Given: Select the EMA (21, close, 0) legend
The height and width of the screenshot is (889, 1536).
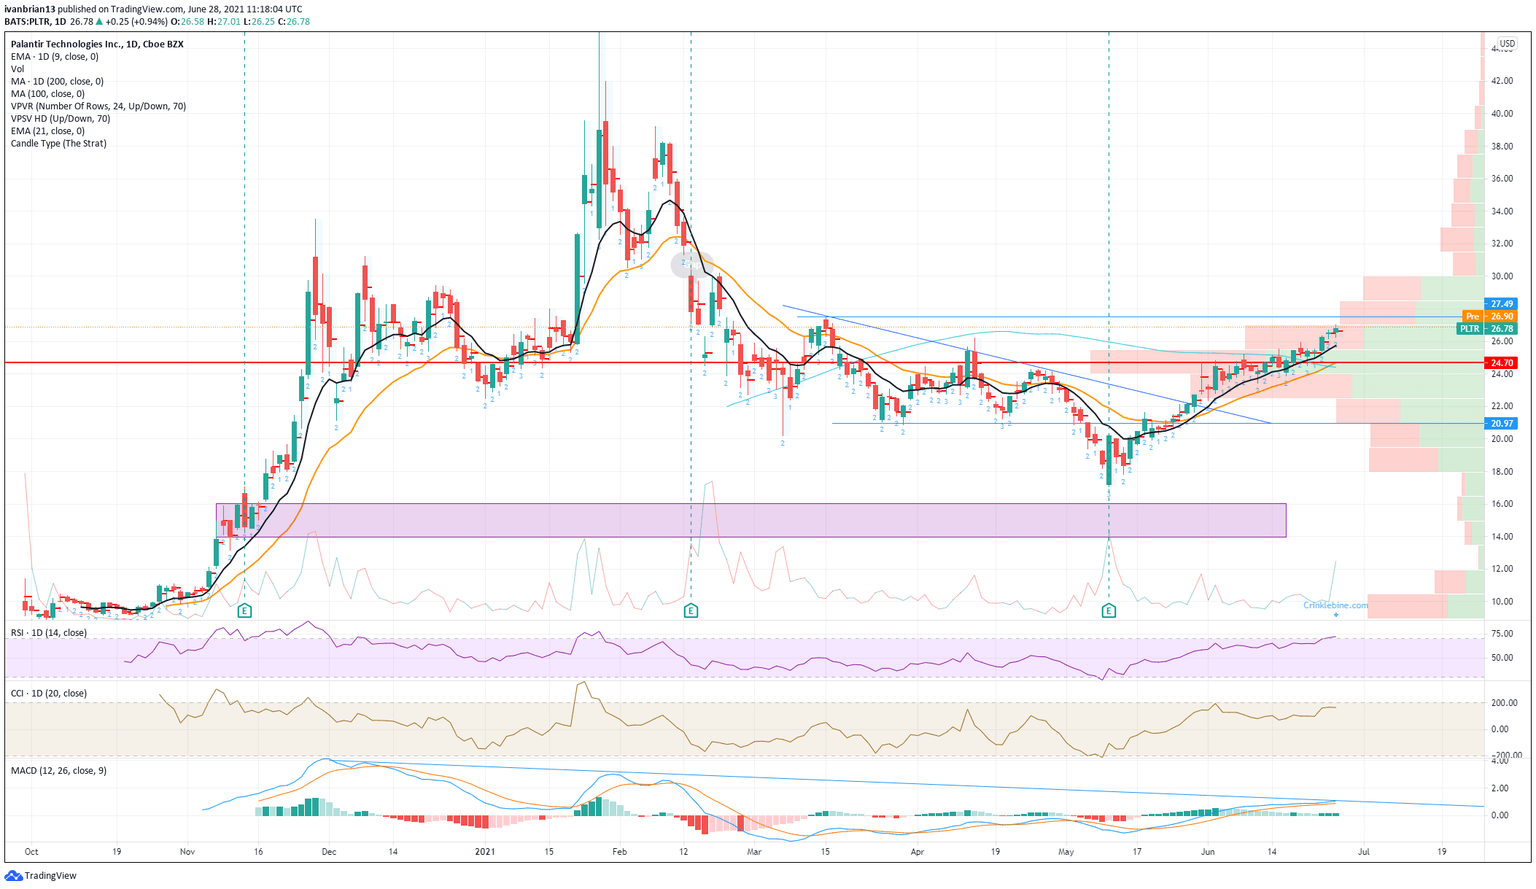Looking at the screenshot, I should coord(50,131).
